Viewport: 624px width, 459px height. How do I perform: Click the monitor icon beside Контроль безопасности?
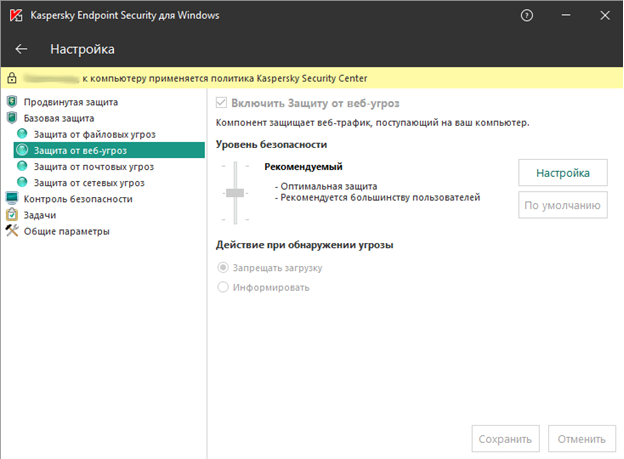12,199
